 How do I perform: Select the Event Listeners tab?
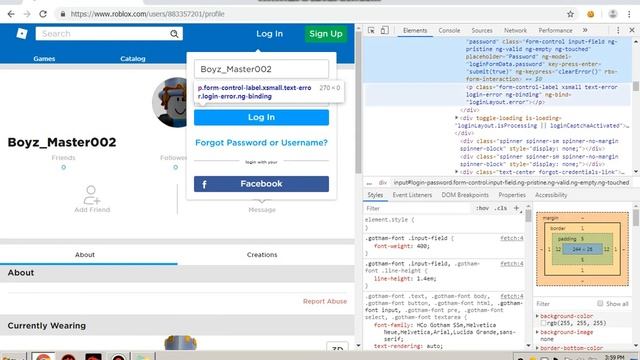tap(412, 195)
